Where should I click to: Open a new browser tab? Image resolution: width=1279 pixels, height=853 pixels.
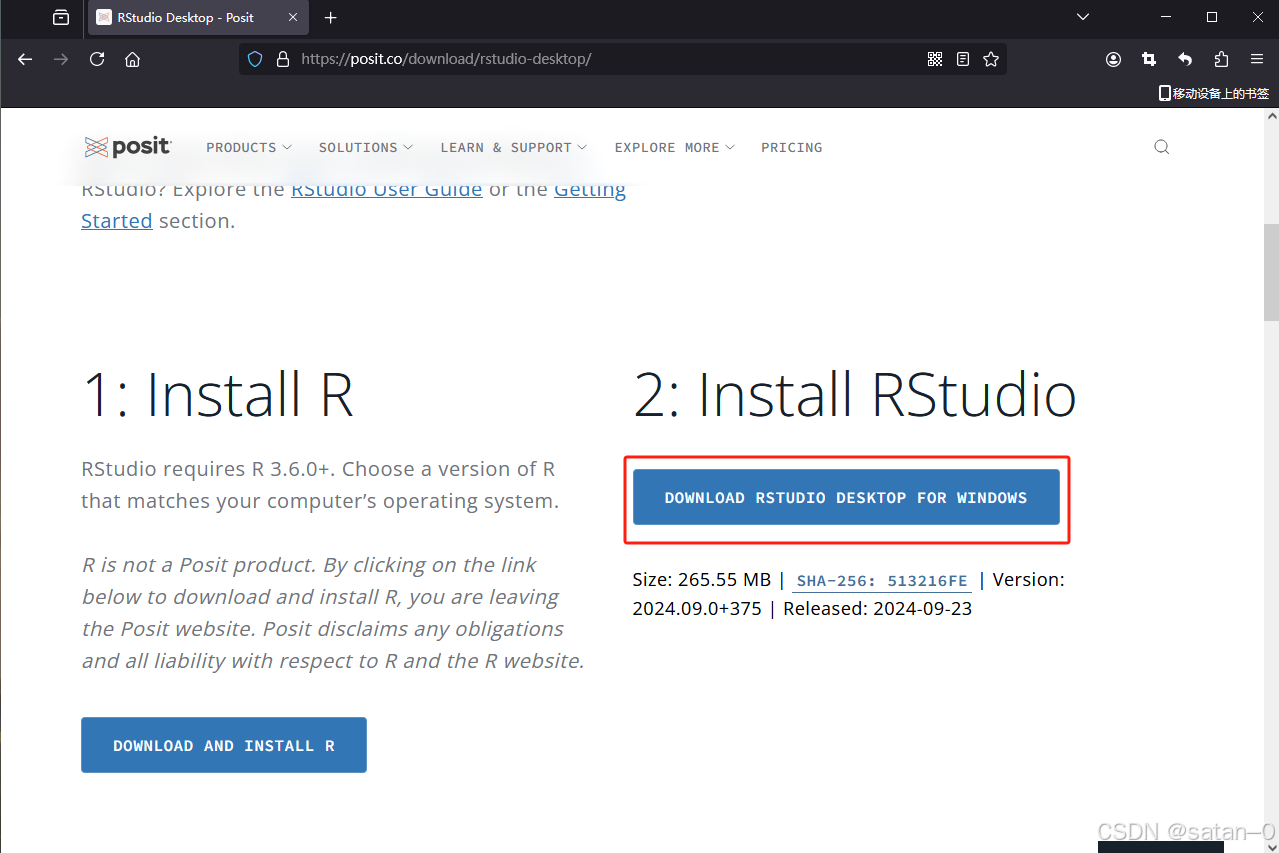click(331, 17)
